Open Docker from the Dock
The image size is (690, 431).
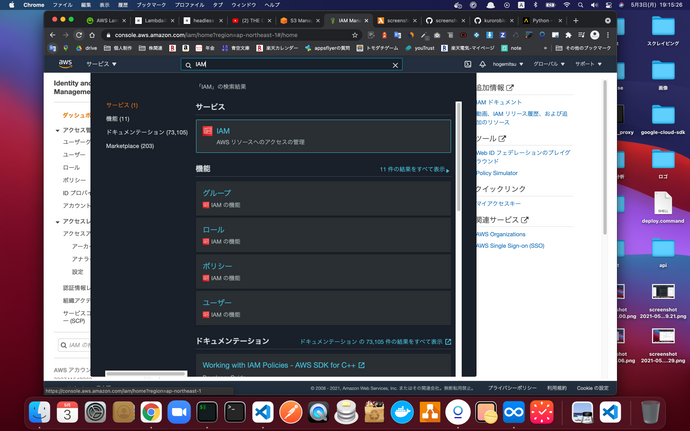[402, 413]
